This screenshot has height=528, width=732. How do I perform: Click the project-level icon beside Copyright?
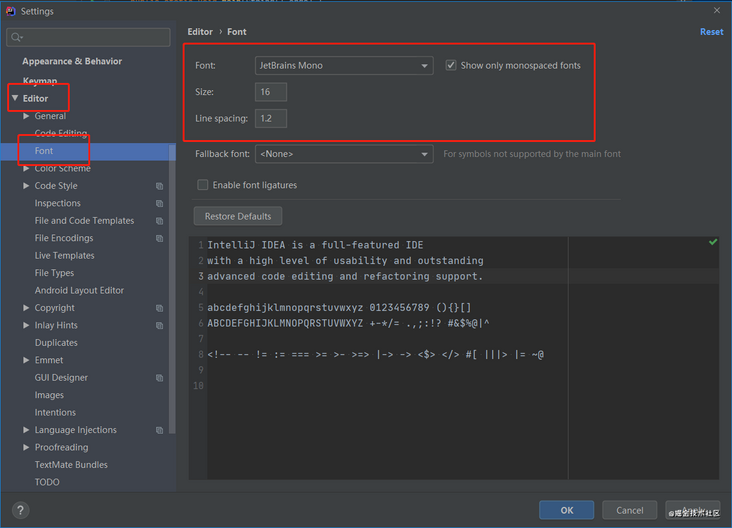pyautogui.click(x=160, y=308)
